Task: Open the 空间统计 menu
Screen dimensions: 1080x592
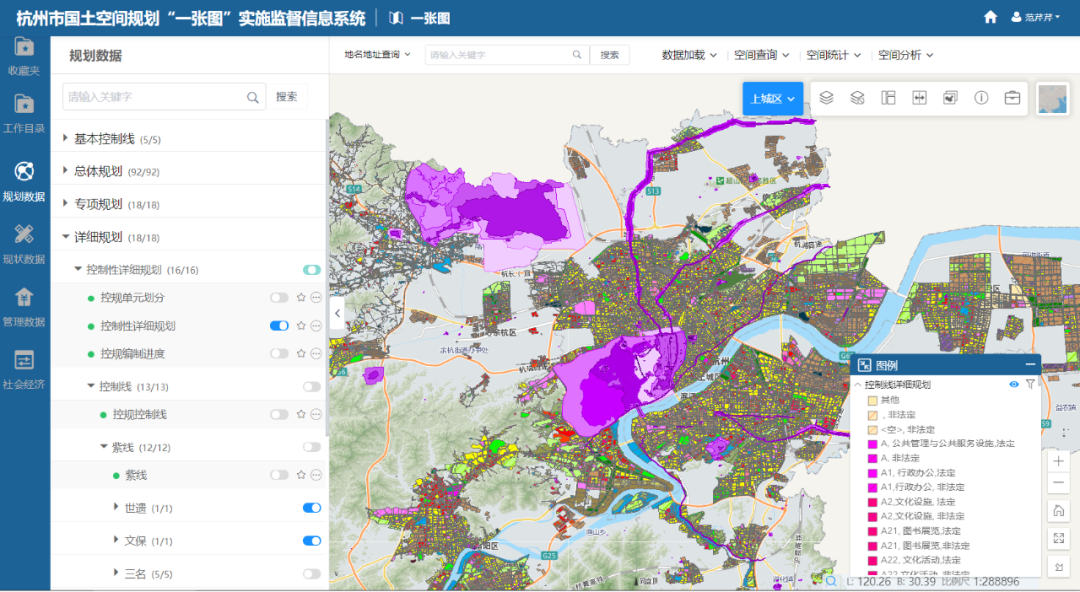Action: [x=834, y=55]
